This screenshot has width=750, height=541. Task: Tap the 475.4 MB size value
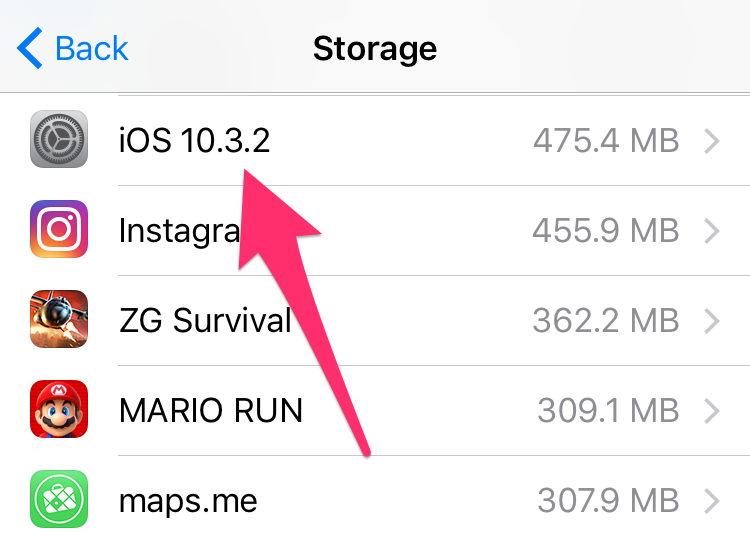(606, 141)
